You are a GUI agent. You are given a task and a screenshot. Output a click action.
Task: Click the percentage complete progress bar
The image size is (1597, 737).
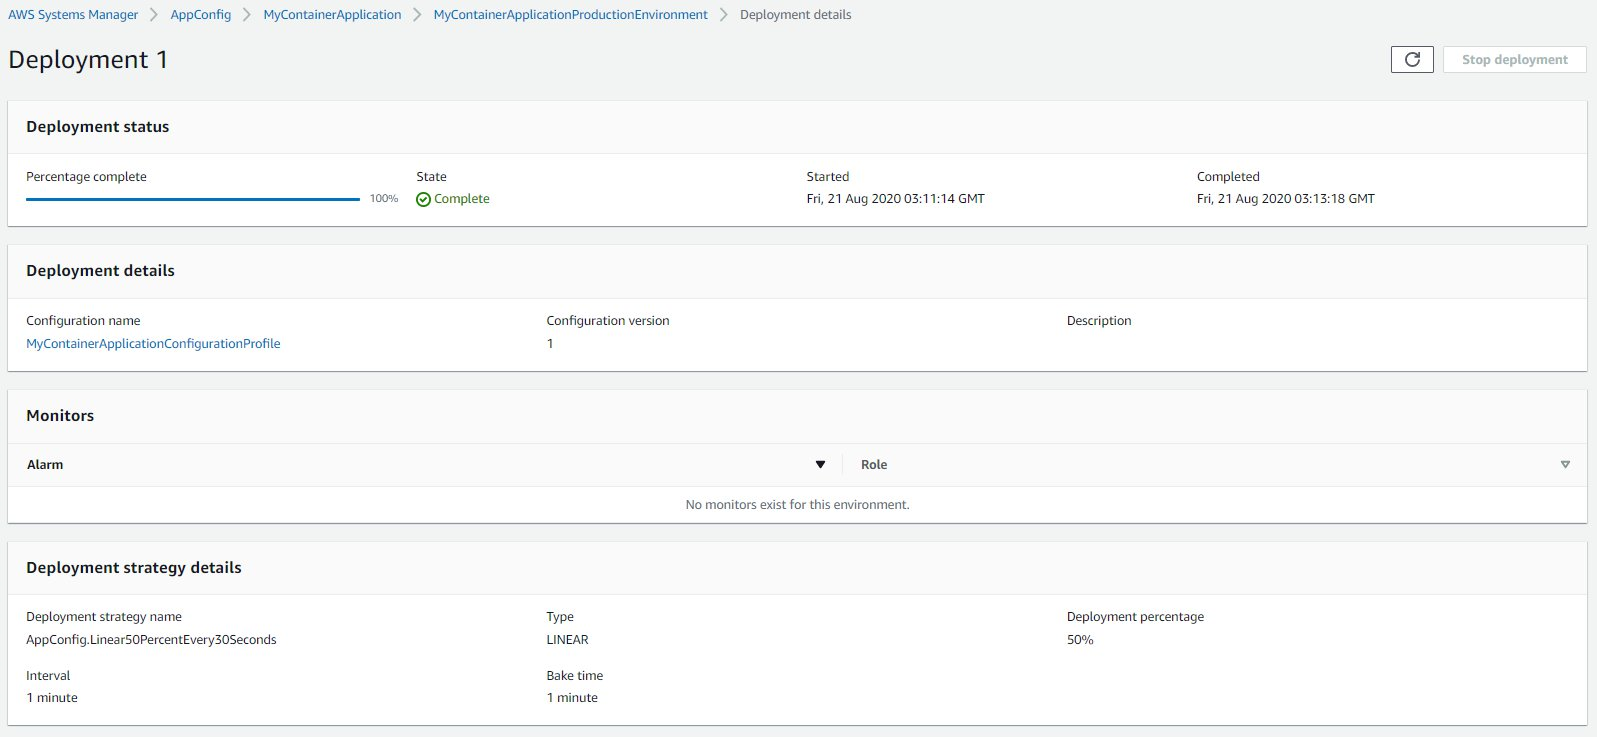(x=193, y=199)
